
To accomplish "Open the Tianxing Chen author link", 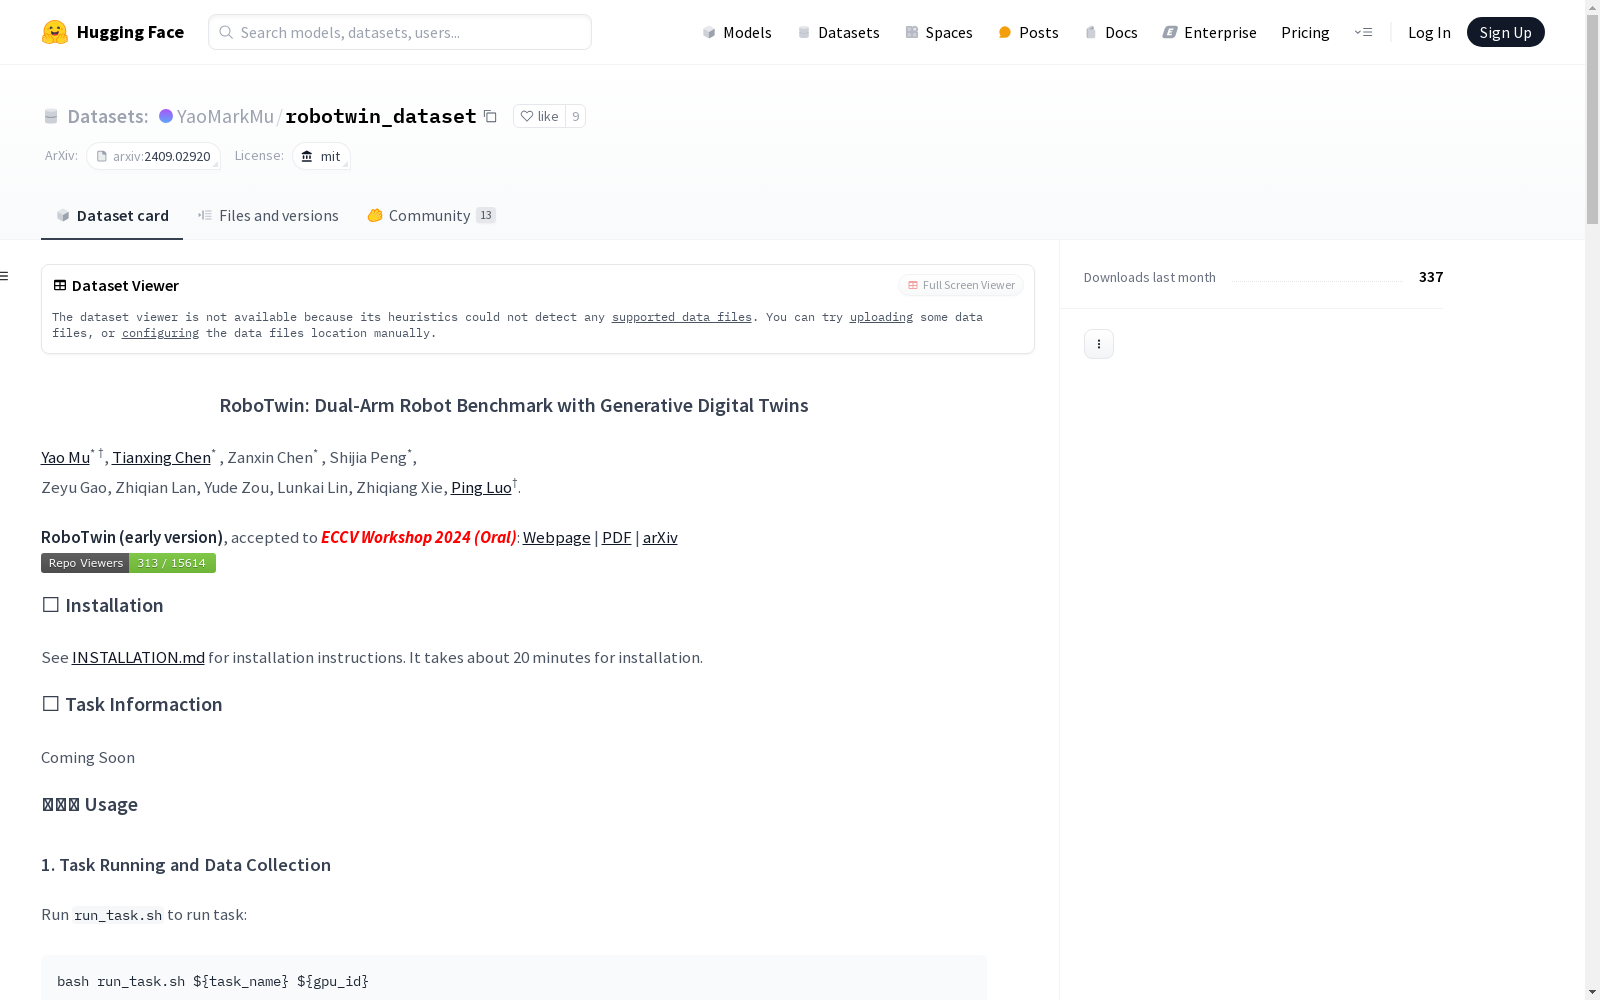I will 161,457.
